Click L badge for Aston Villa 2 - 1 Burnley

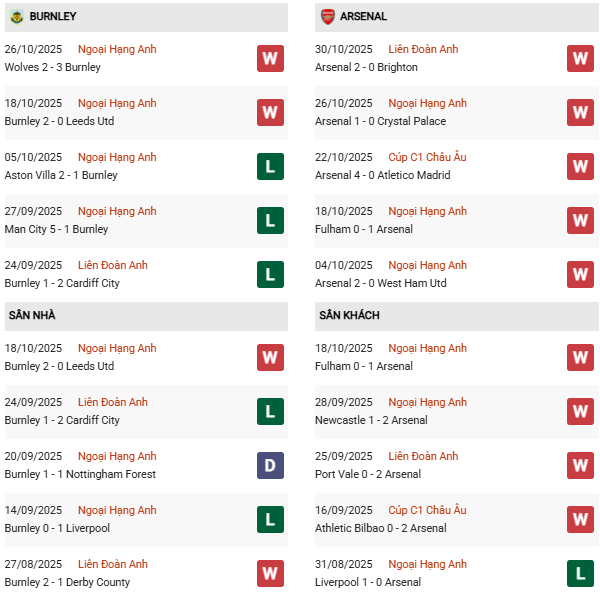pyautogui.click(x=270, y=166)
